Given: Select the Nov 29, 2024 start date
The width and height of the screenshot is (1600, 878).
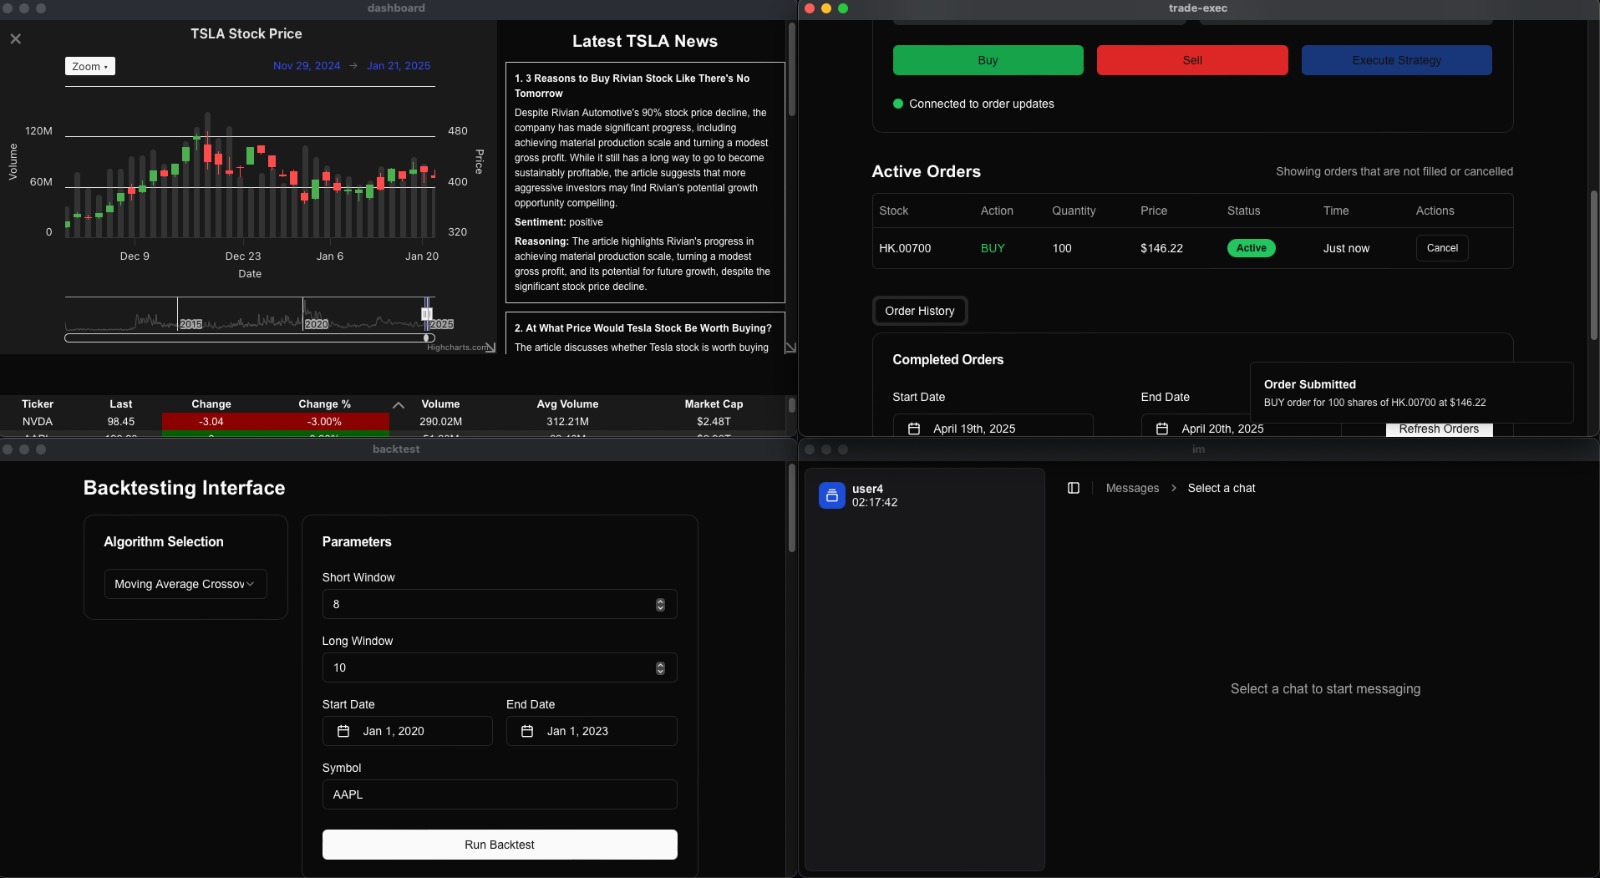Looking at the screenshot, I should tap(306, 66).
